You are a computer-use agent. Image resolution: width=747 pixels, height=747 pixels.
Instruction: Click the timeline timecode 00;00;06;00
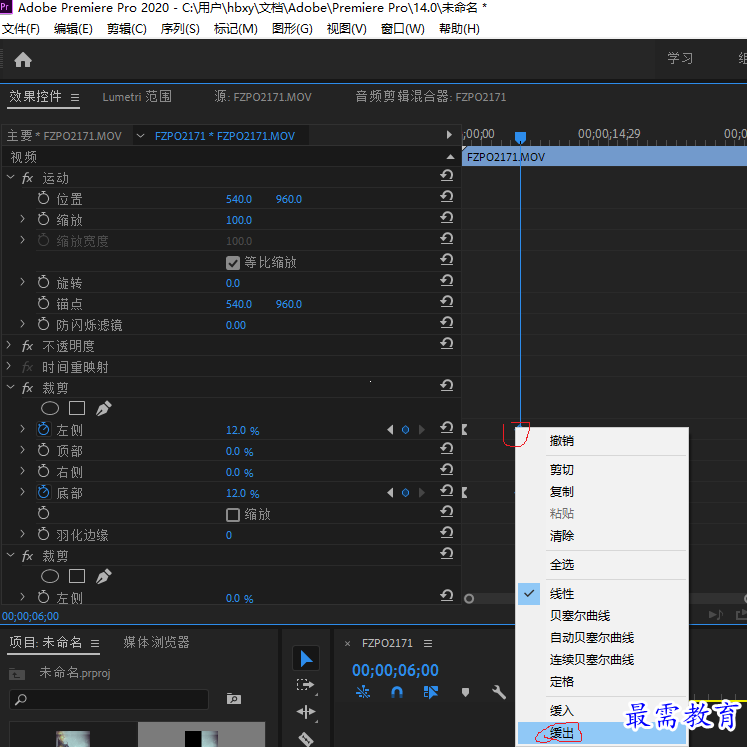(x=395, y=670)
